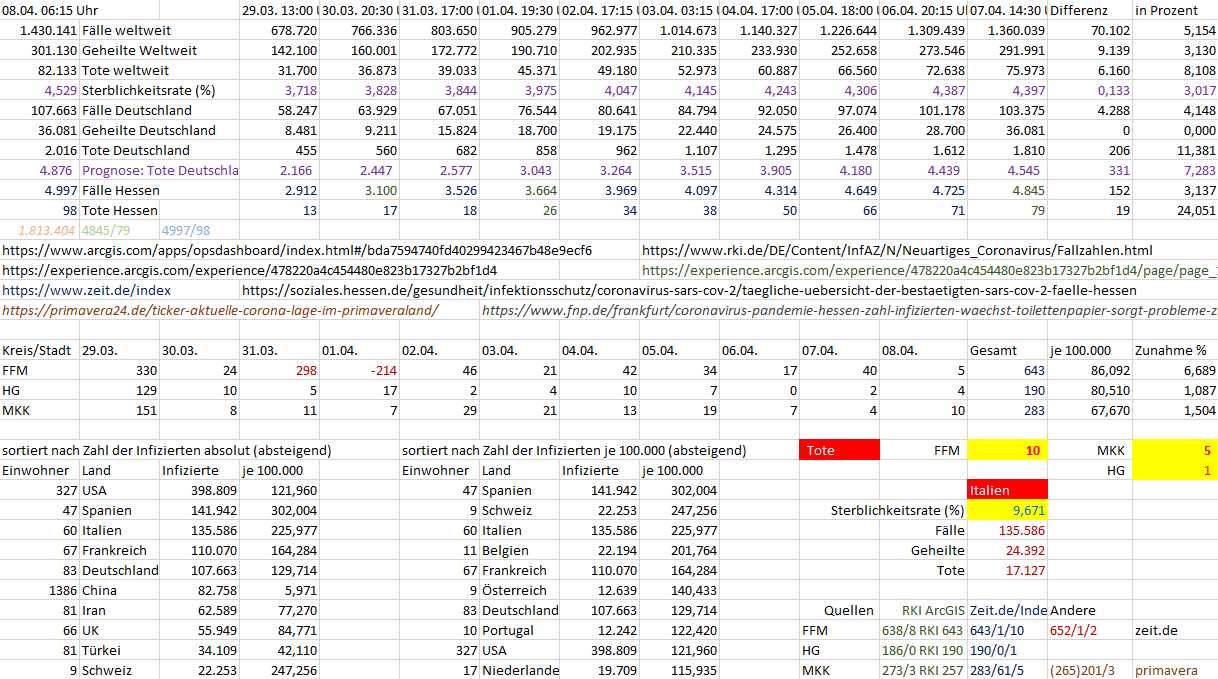Select the 'Iran' country cell

[95, 610]
